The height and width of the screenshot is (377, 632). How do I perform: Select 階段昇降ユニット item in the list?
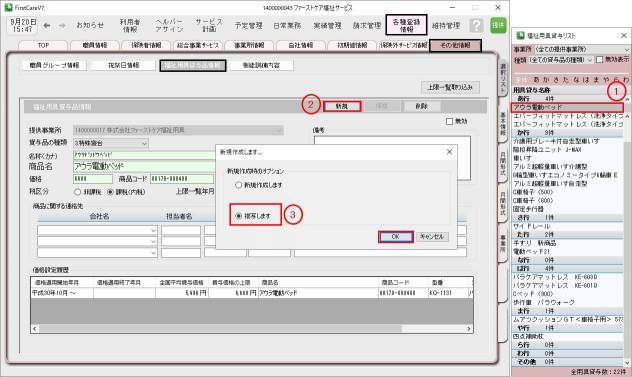[x=568, y=150]
